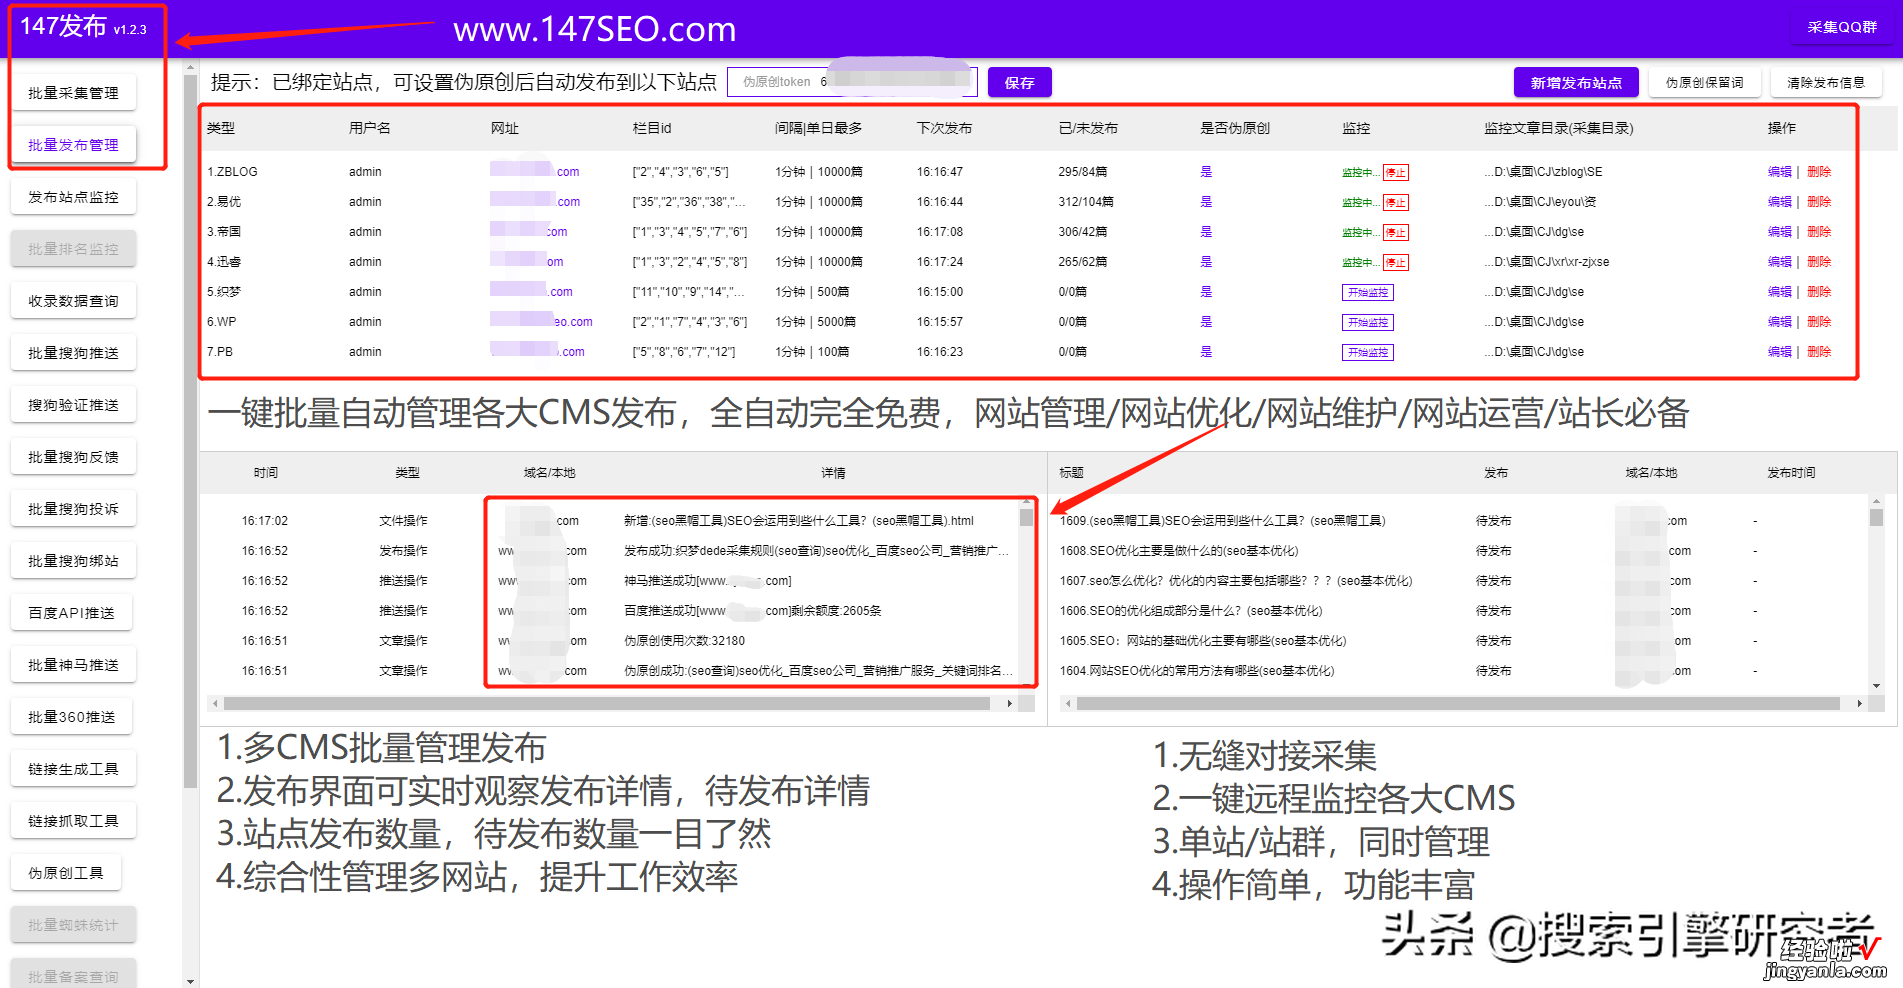Edit the 6.WP site entry

click(1780, 322)
